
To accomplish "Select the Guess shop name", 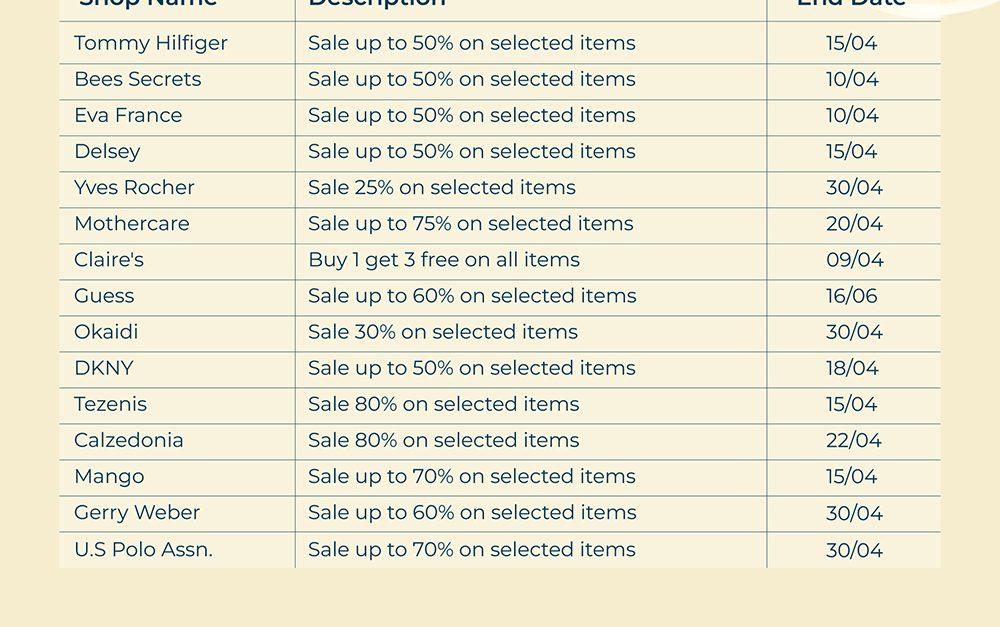I will tap(104, 295).
